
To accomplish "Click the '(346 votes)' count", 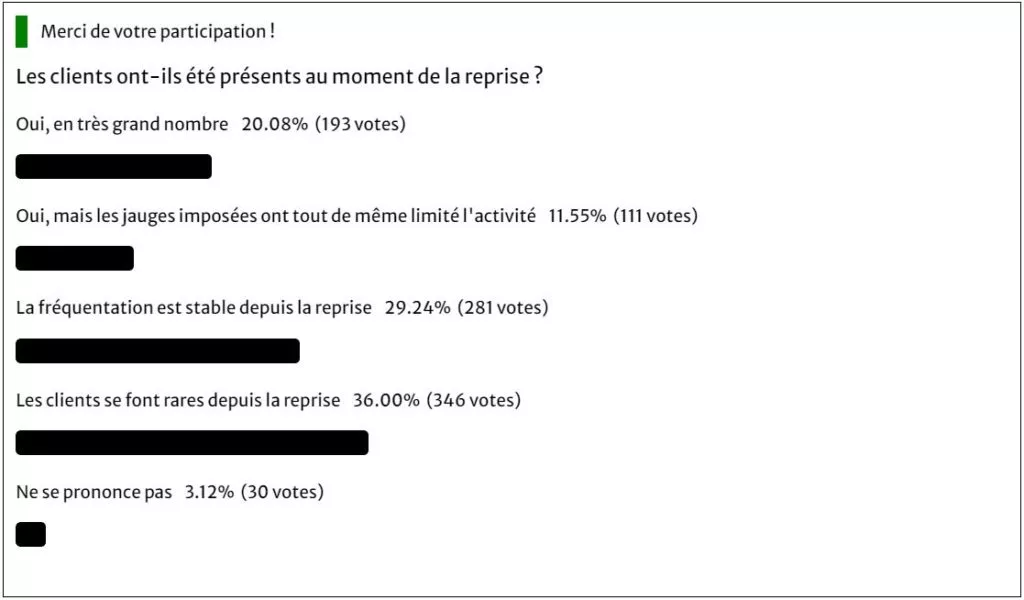I will coord(473,400).
